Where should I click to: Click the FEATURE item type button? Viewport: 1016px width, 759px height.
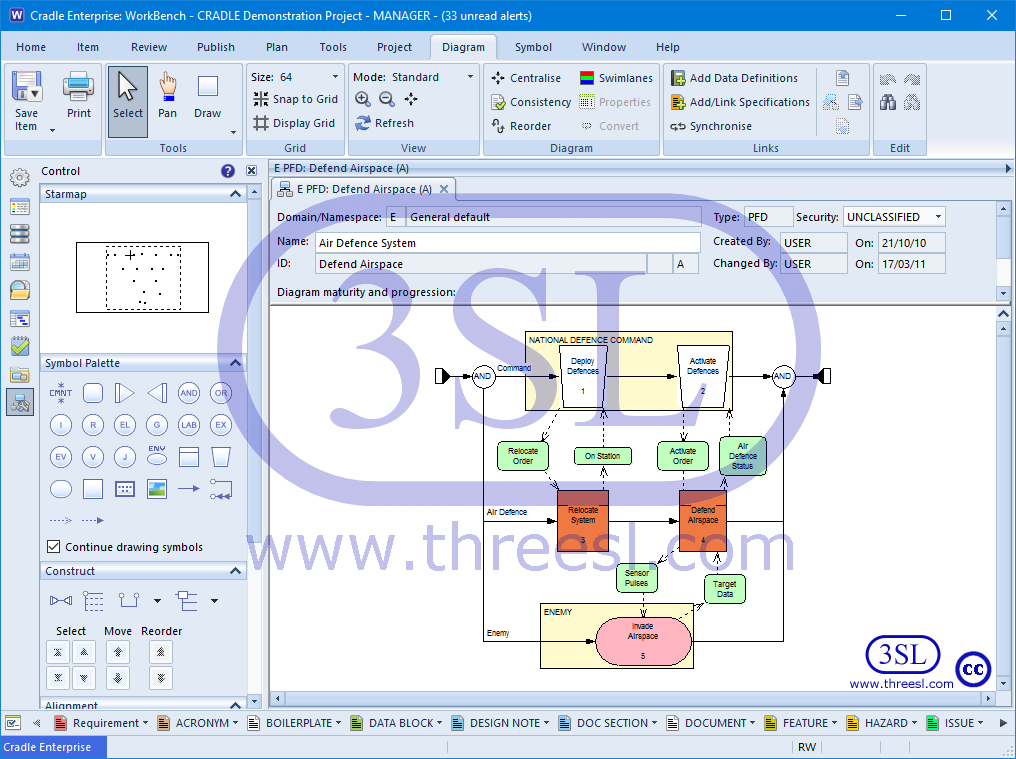798,723
